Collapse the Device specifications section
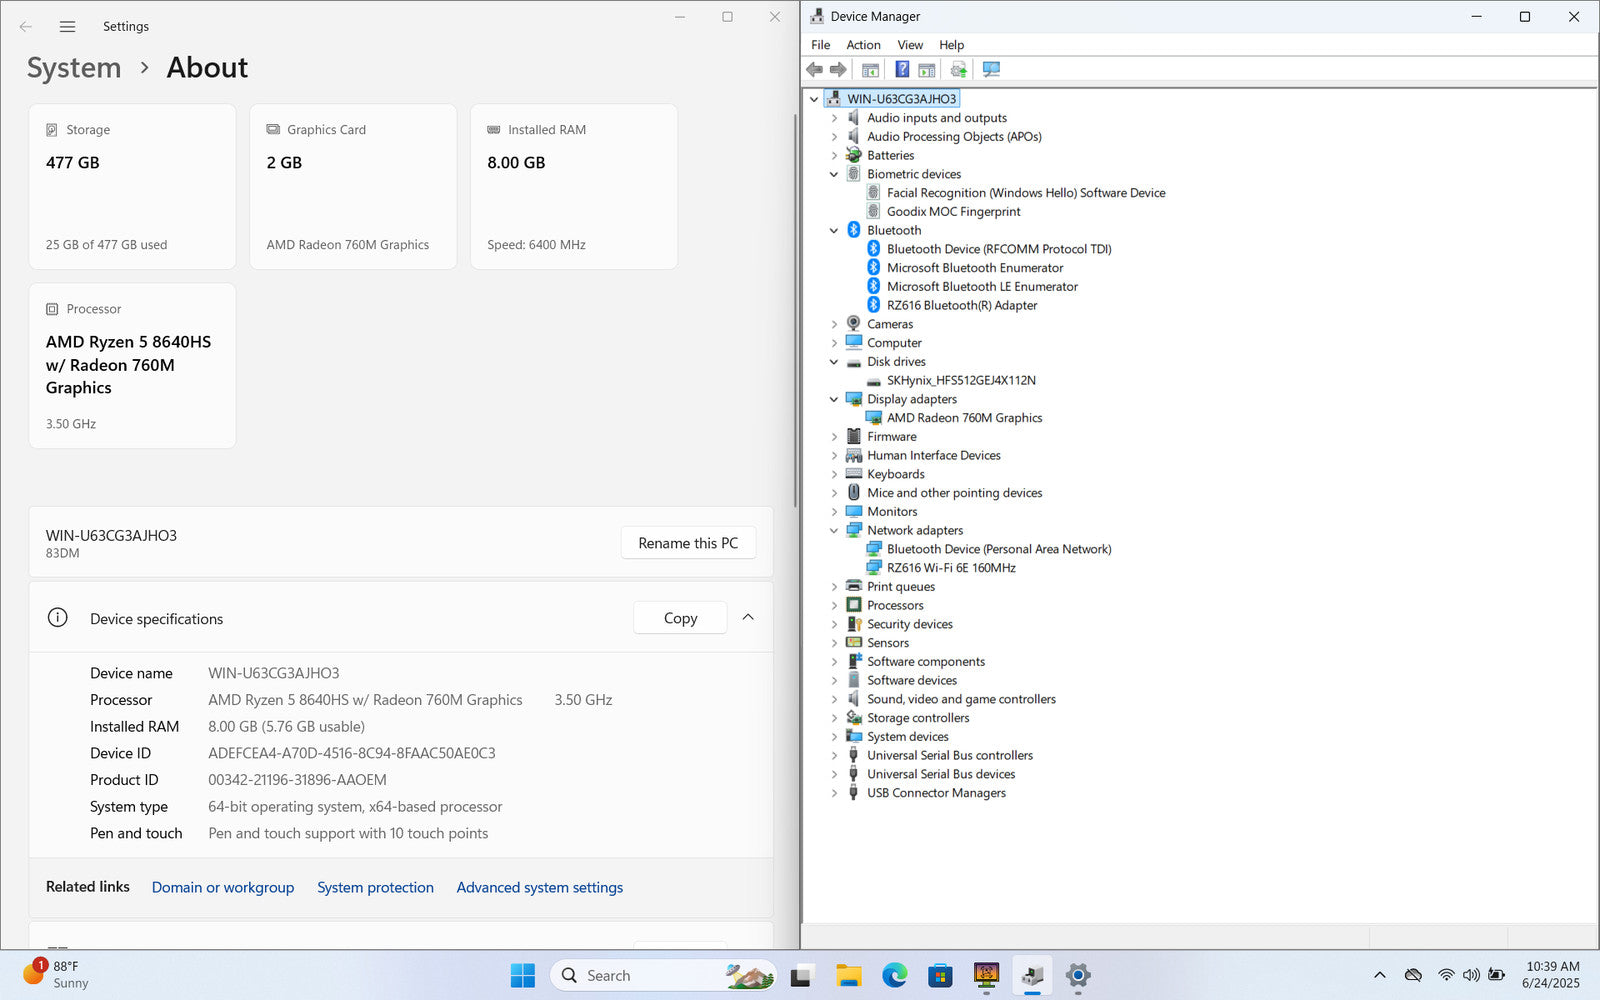The image size is (1600, 1000). click(748, 618)
